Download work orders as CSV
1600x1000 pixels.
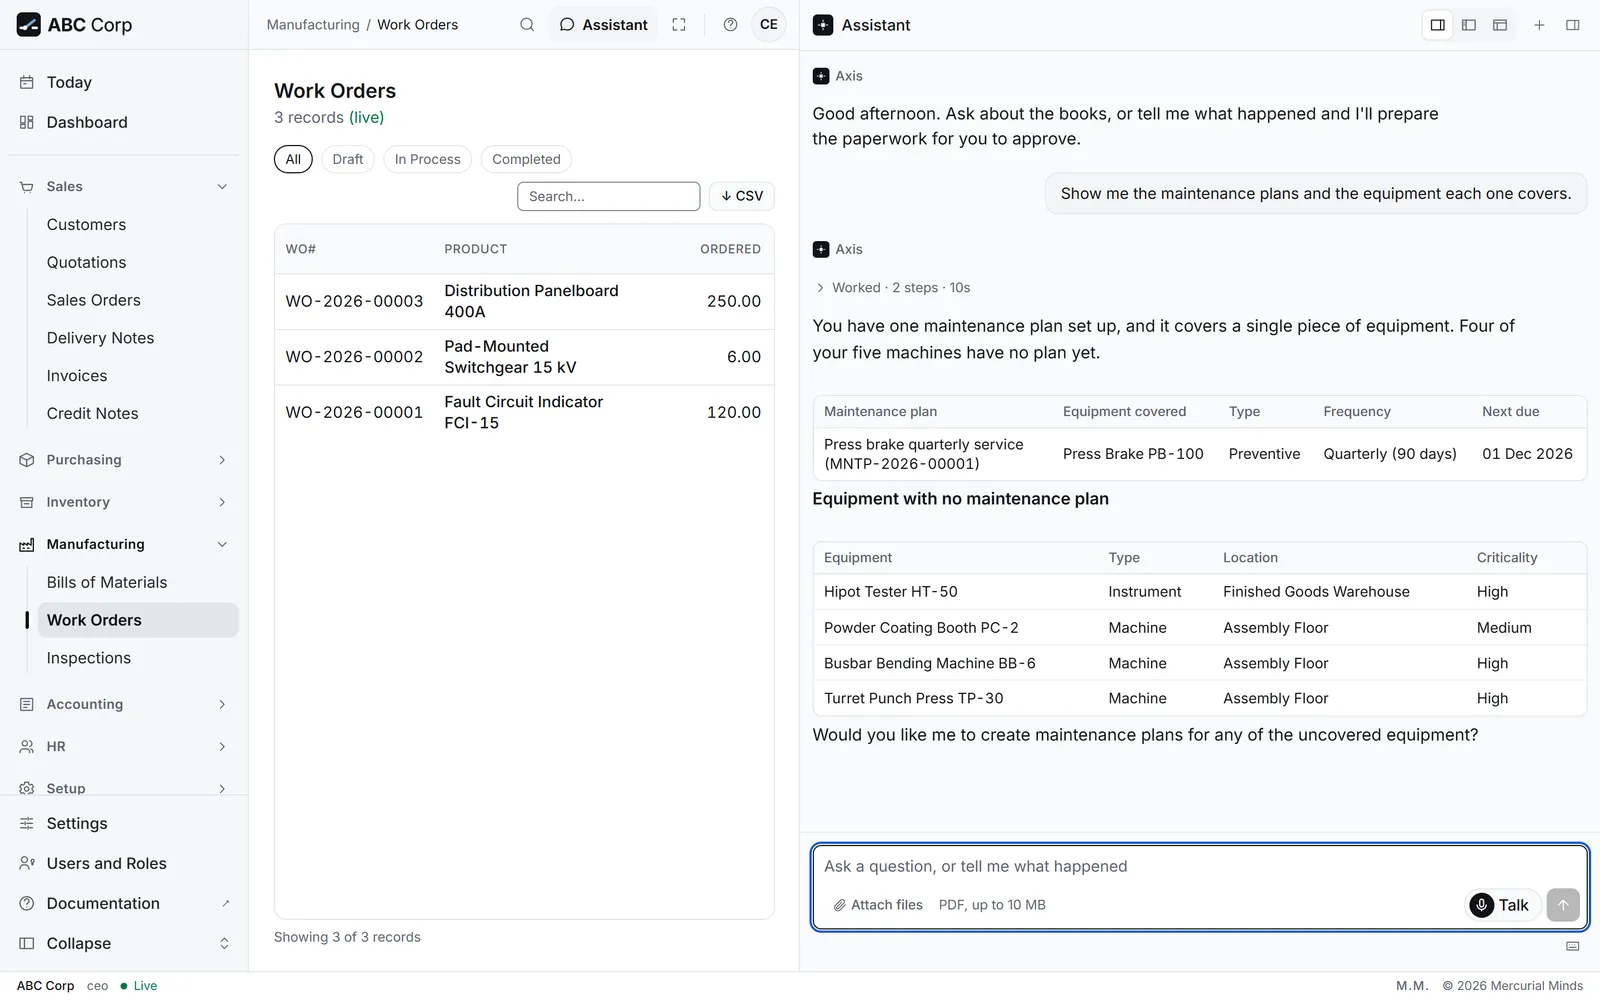click(x=742, y=196)
